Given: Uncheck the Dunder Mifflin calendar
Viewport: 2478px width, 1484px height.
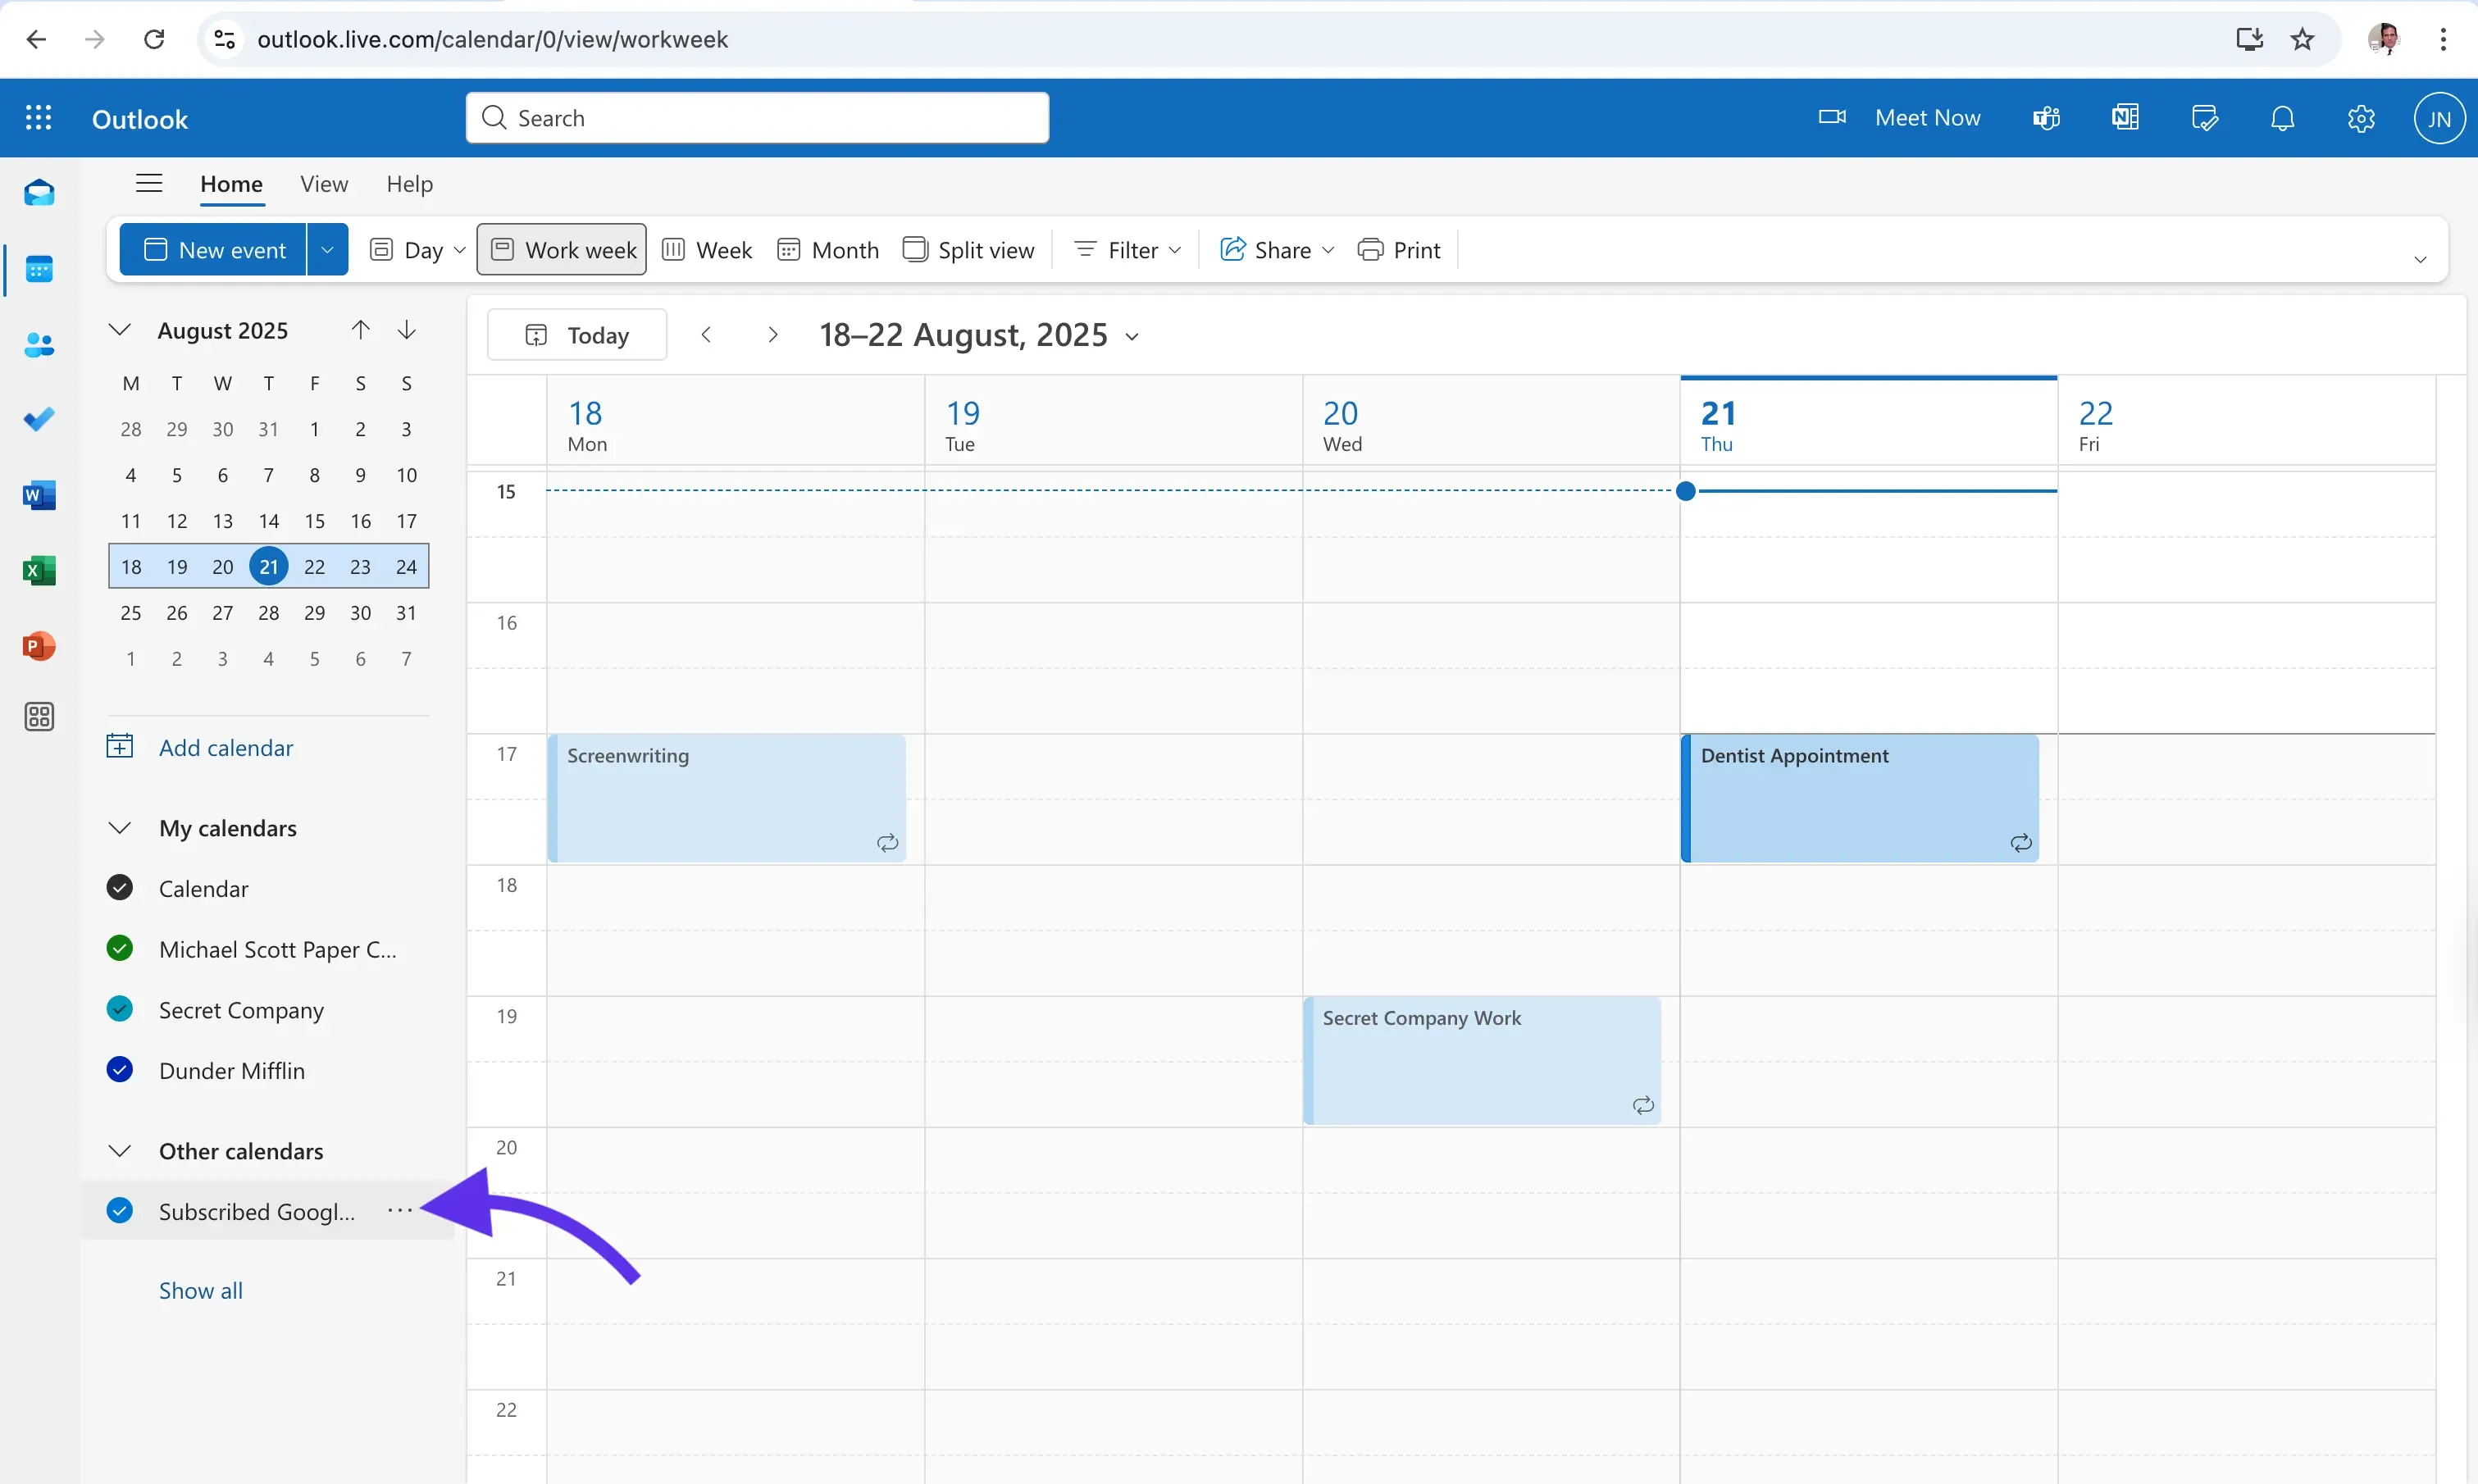Looking at the screenshot, I should (120, 1069).
